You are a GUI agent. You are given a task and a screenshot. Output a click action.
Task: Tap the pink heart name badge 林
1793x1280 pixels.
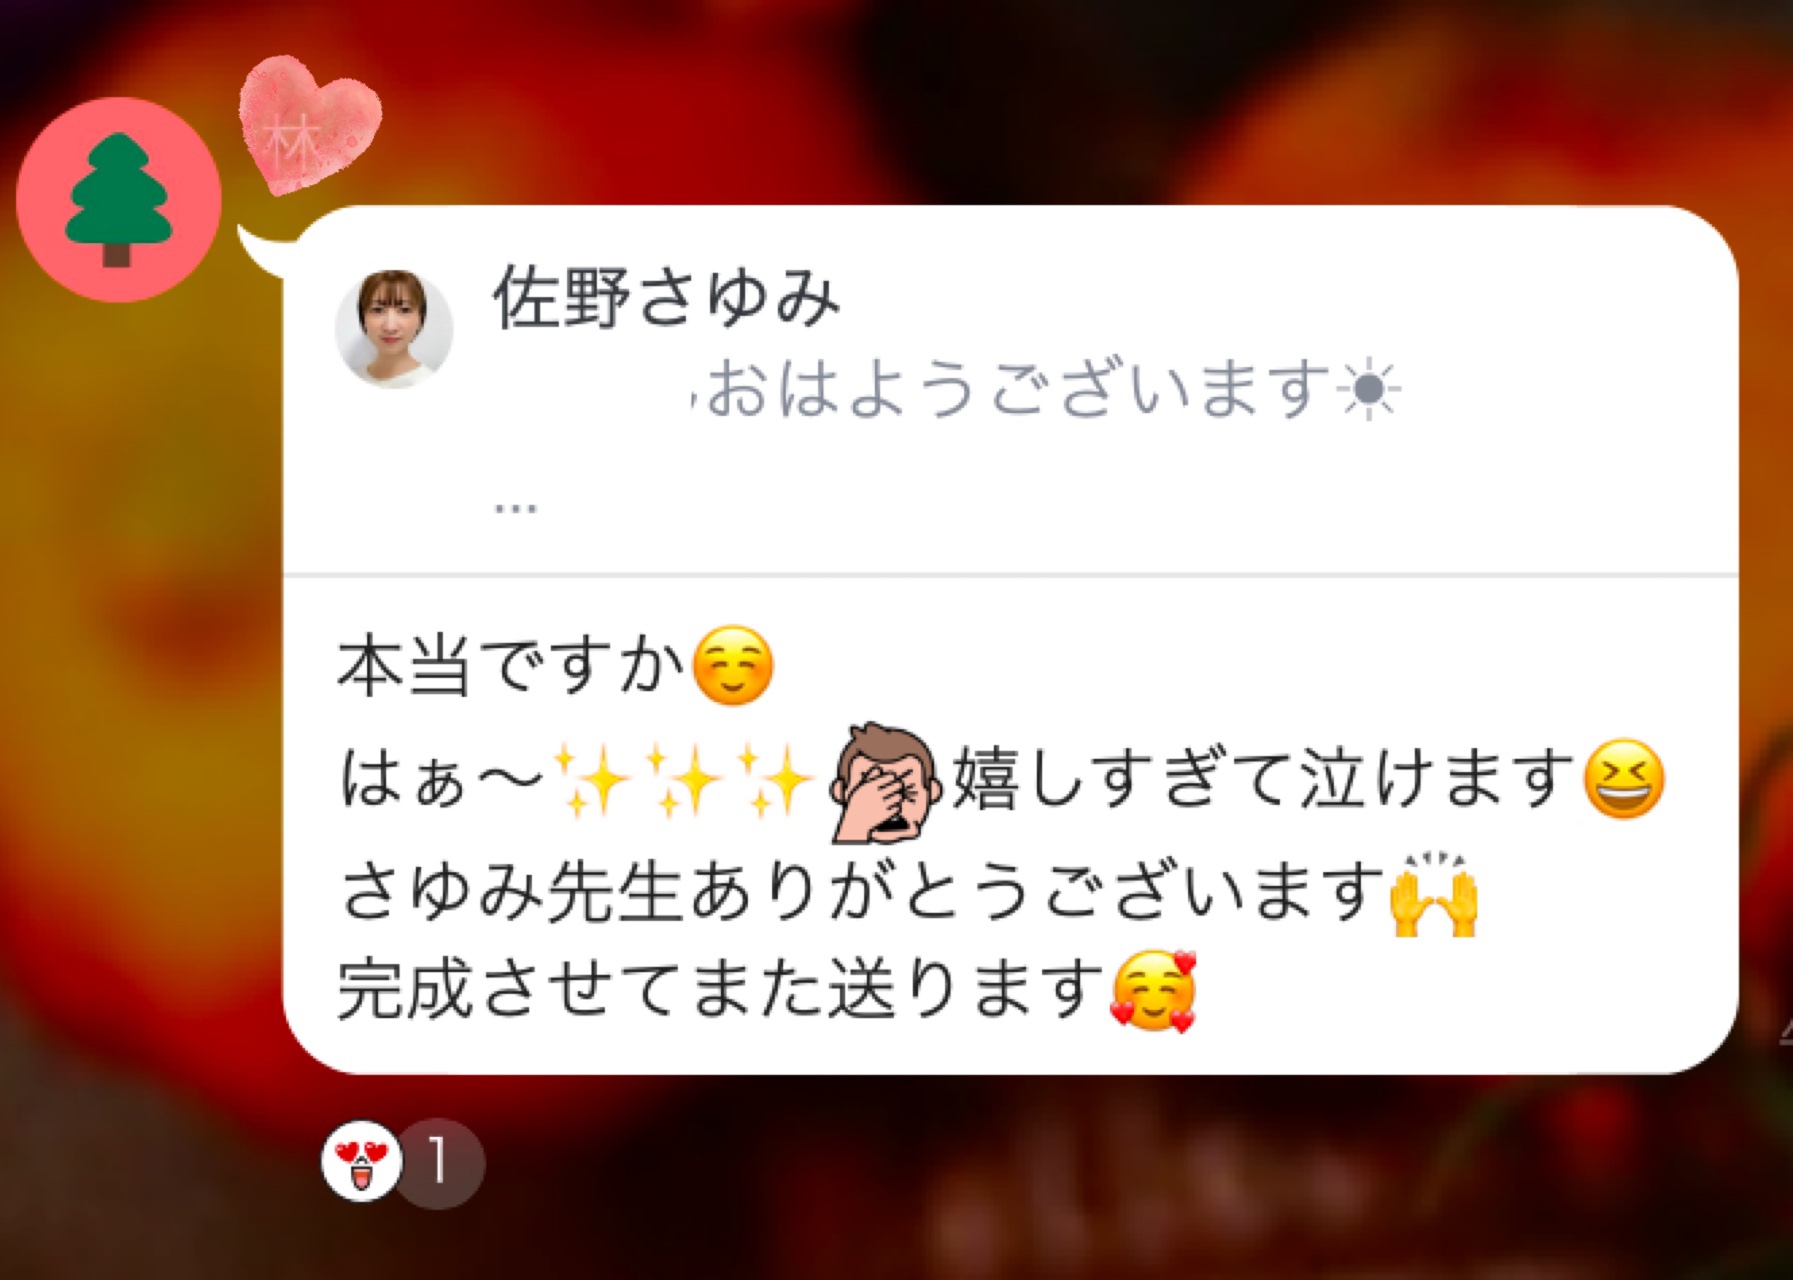(x=310, y=125)
